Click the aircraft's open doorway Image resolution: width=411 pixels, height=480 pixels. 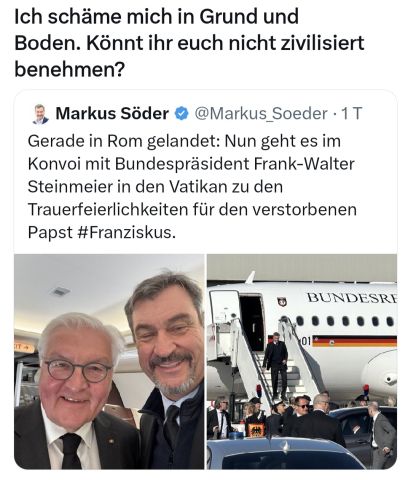pos(253,322)
